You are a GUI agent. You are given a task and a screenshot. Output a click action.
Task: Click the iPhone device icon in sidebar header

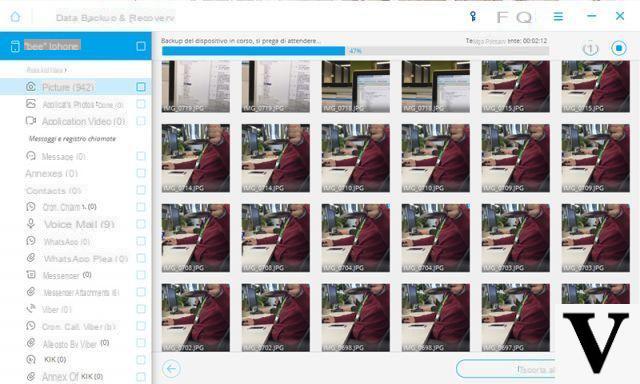click(15, 46)
